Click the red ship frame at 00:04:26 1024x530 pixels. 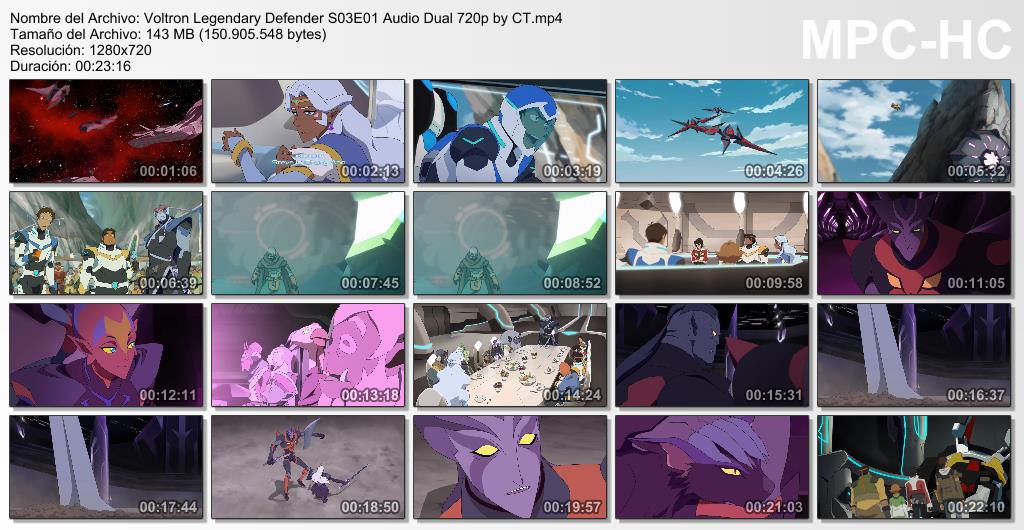click(x=712, y=131)
